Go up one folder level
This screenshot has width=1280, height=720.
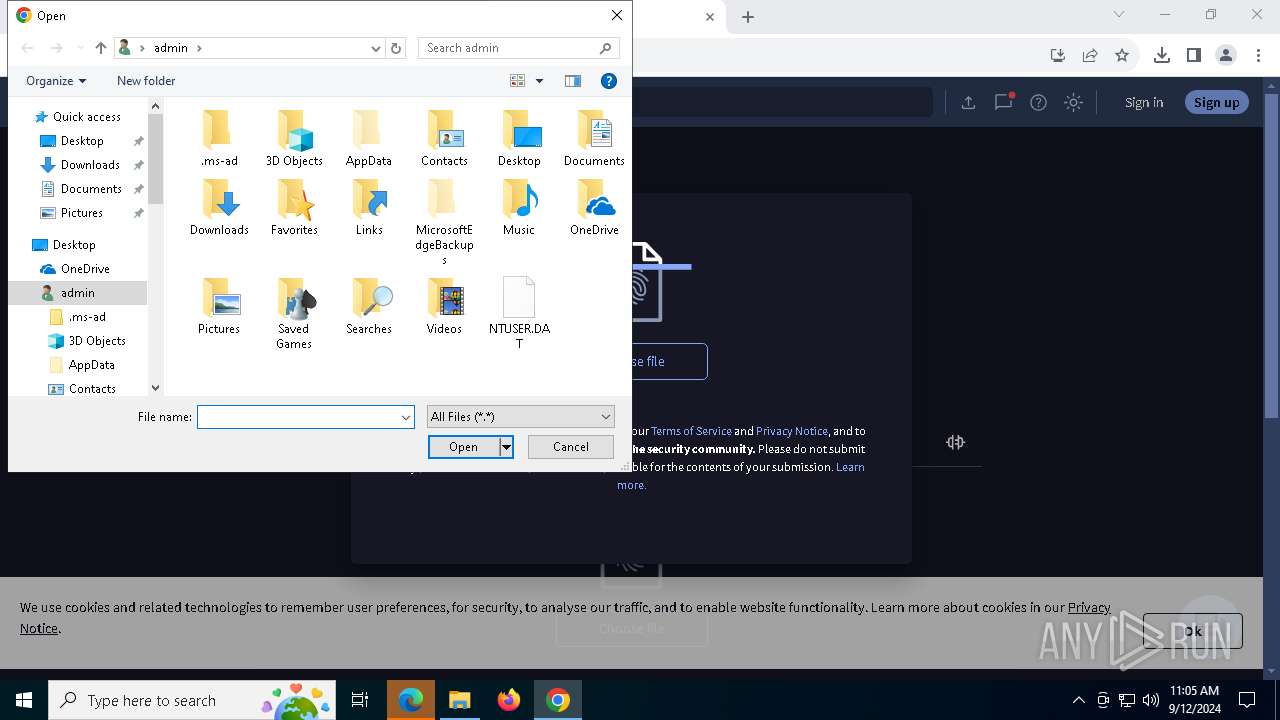point(100,48)
